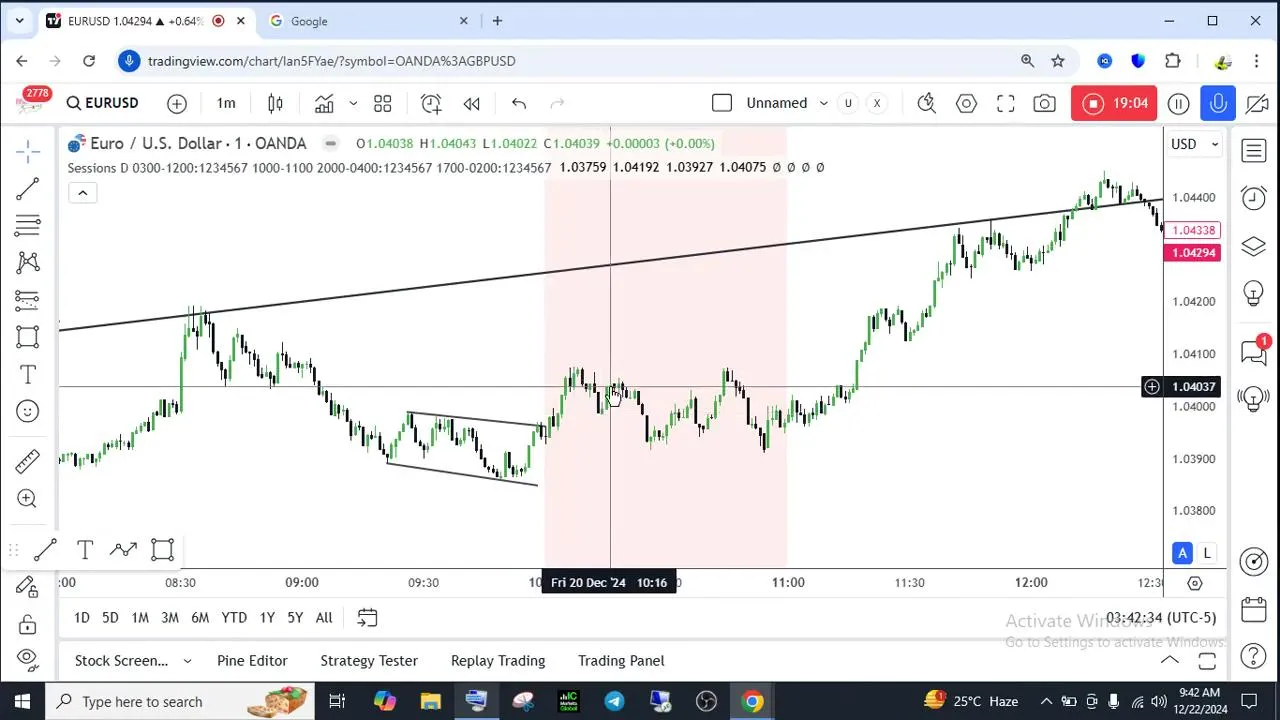Toggle hide all drawings eye icon
The width and height of the screenshot is (1280, 720).
(x=28, y=659)
